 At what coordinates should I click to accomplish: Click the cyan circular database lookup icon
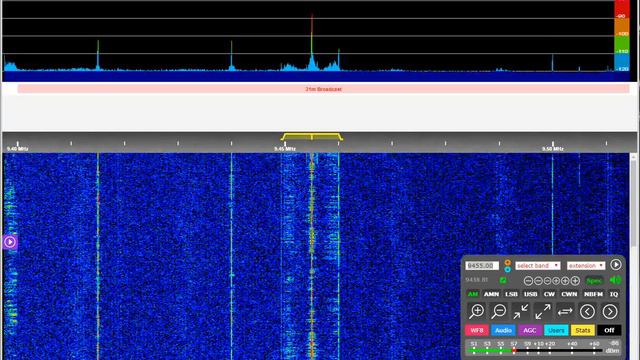pos(507,269)
